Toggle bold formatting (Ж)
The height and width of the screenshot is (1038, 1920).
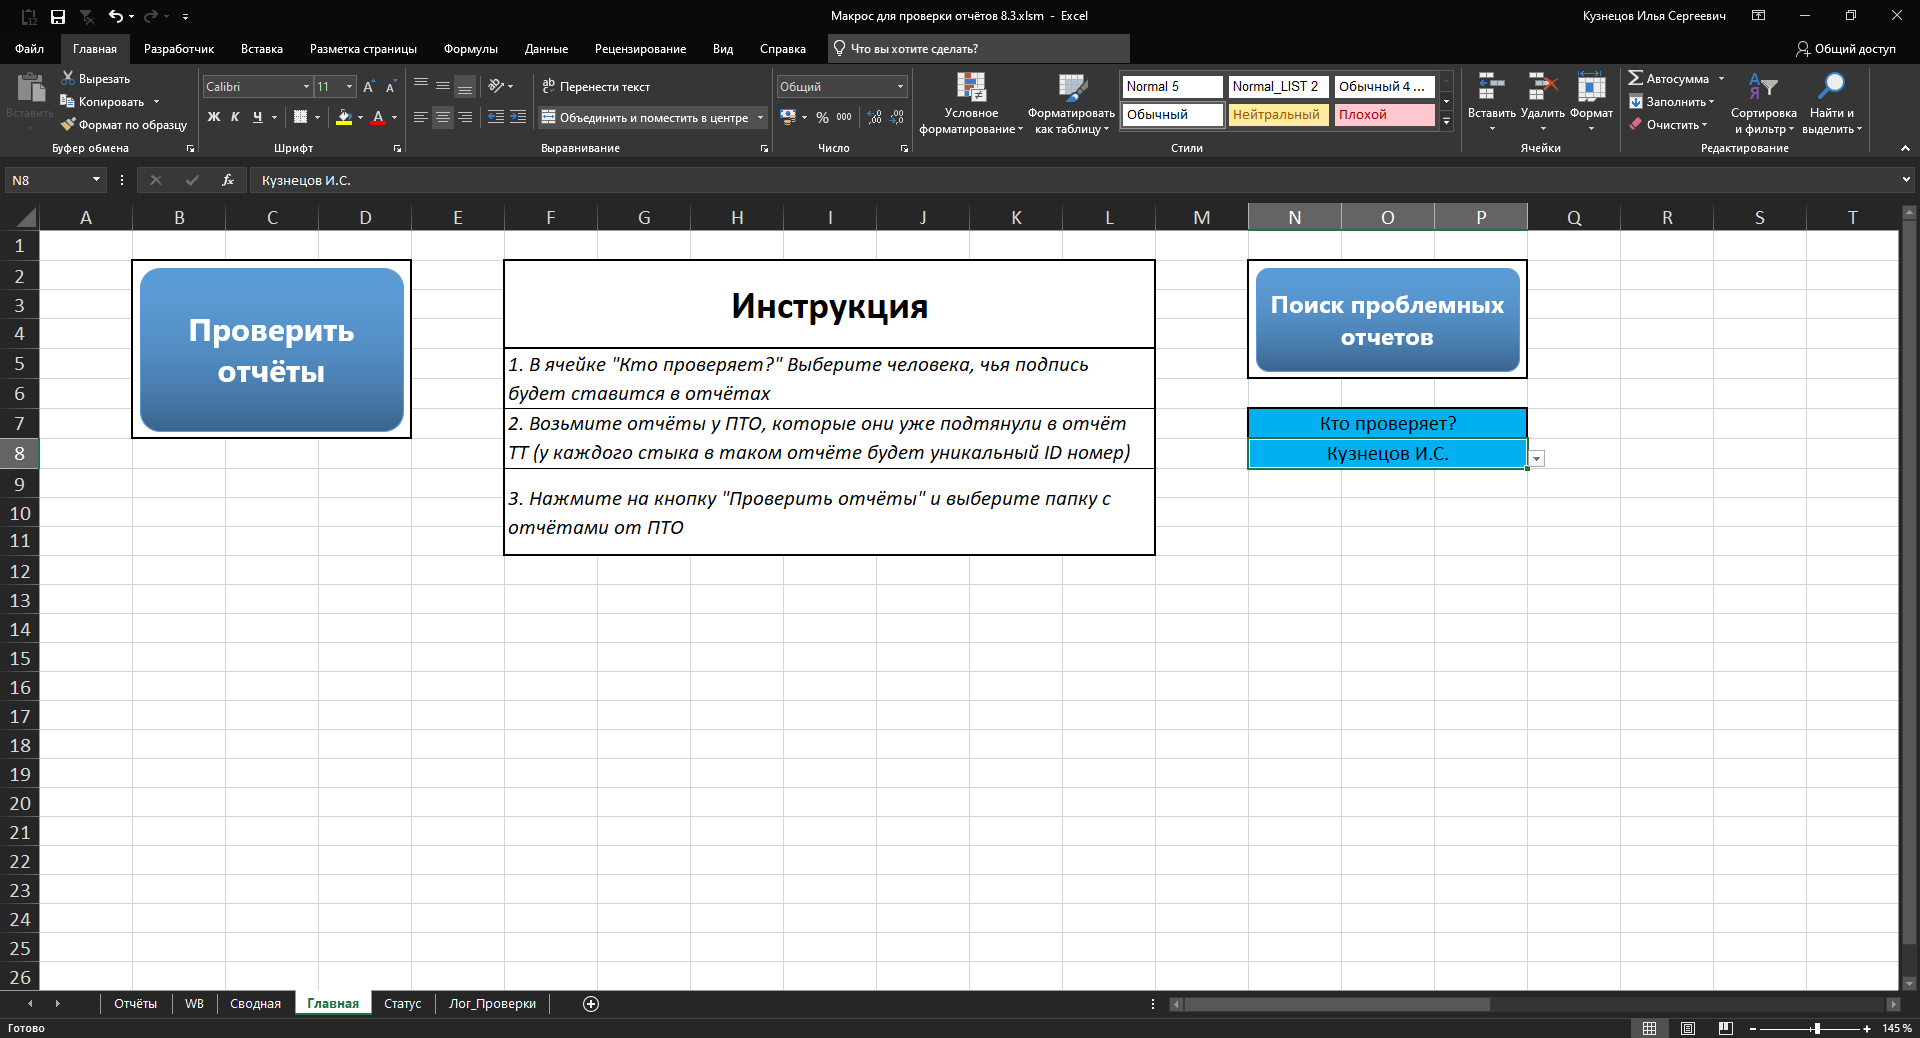(213, 117)
